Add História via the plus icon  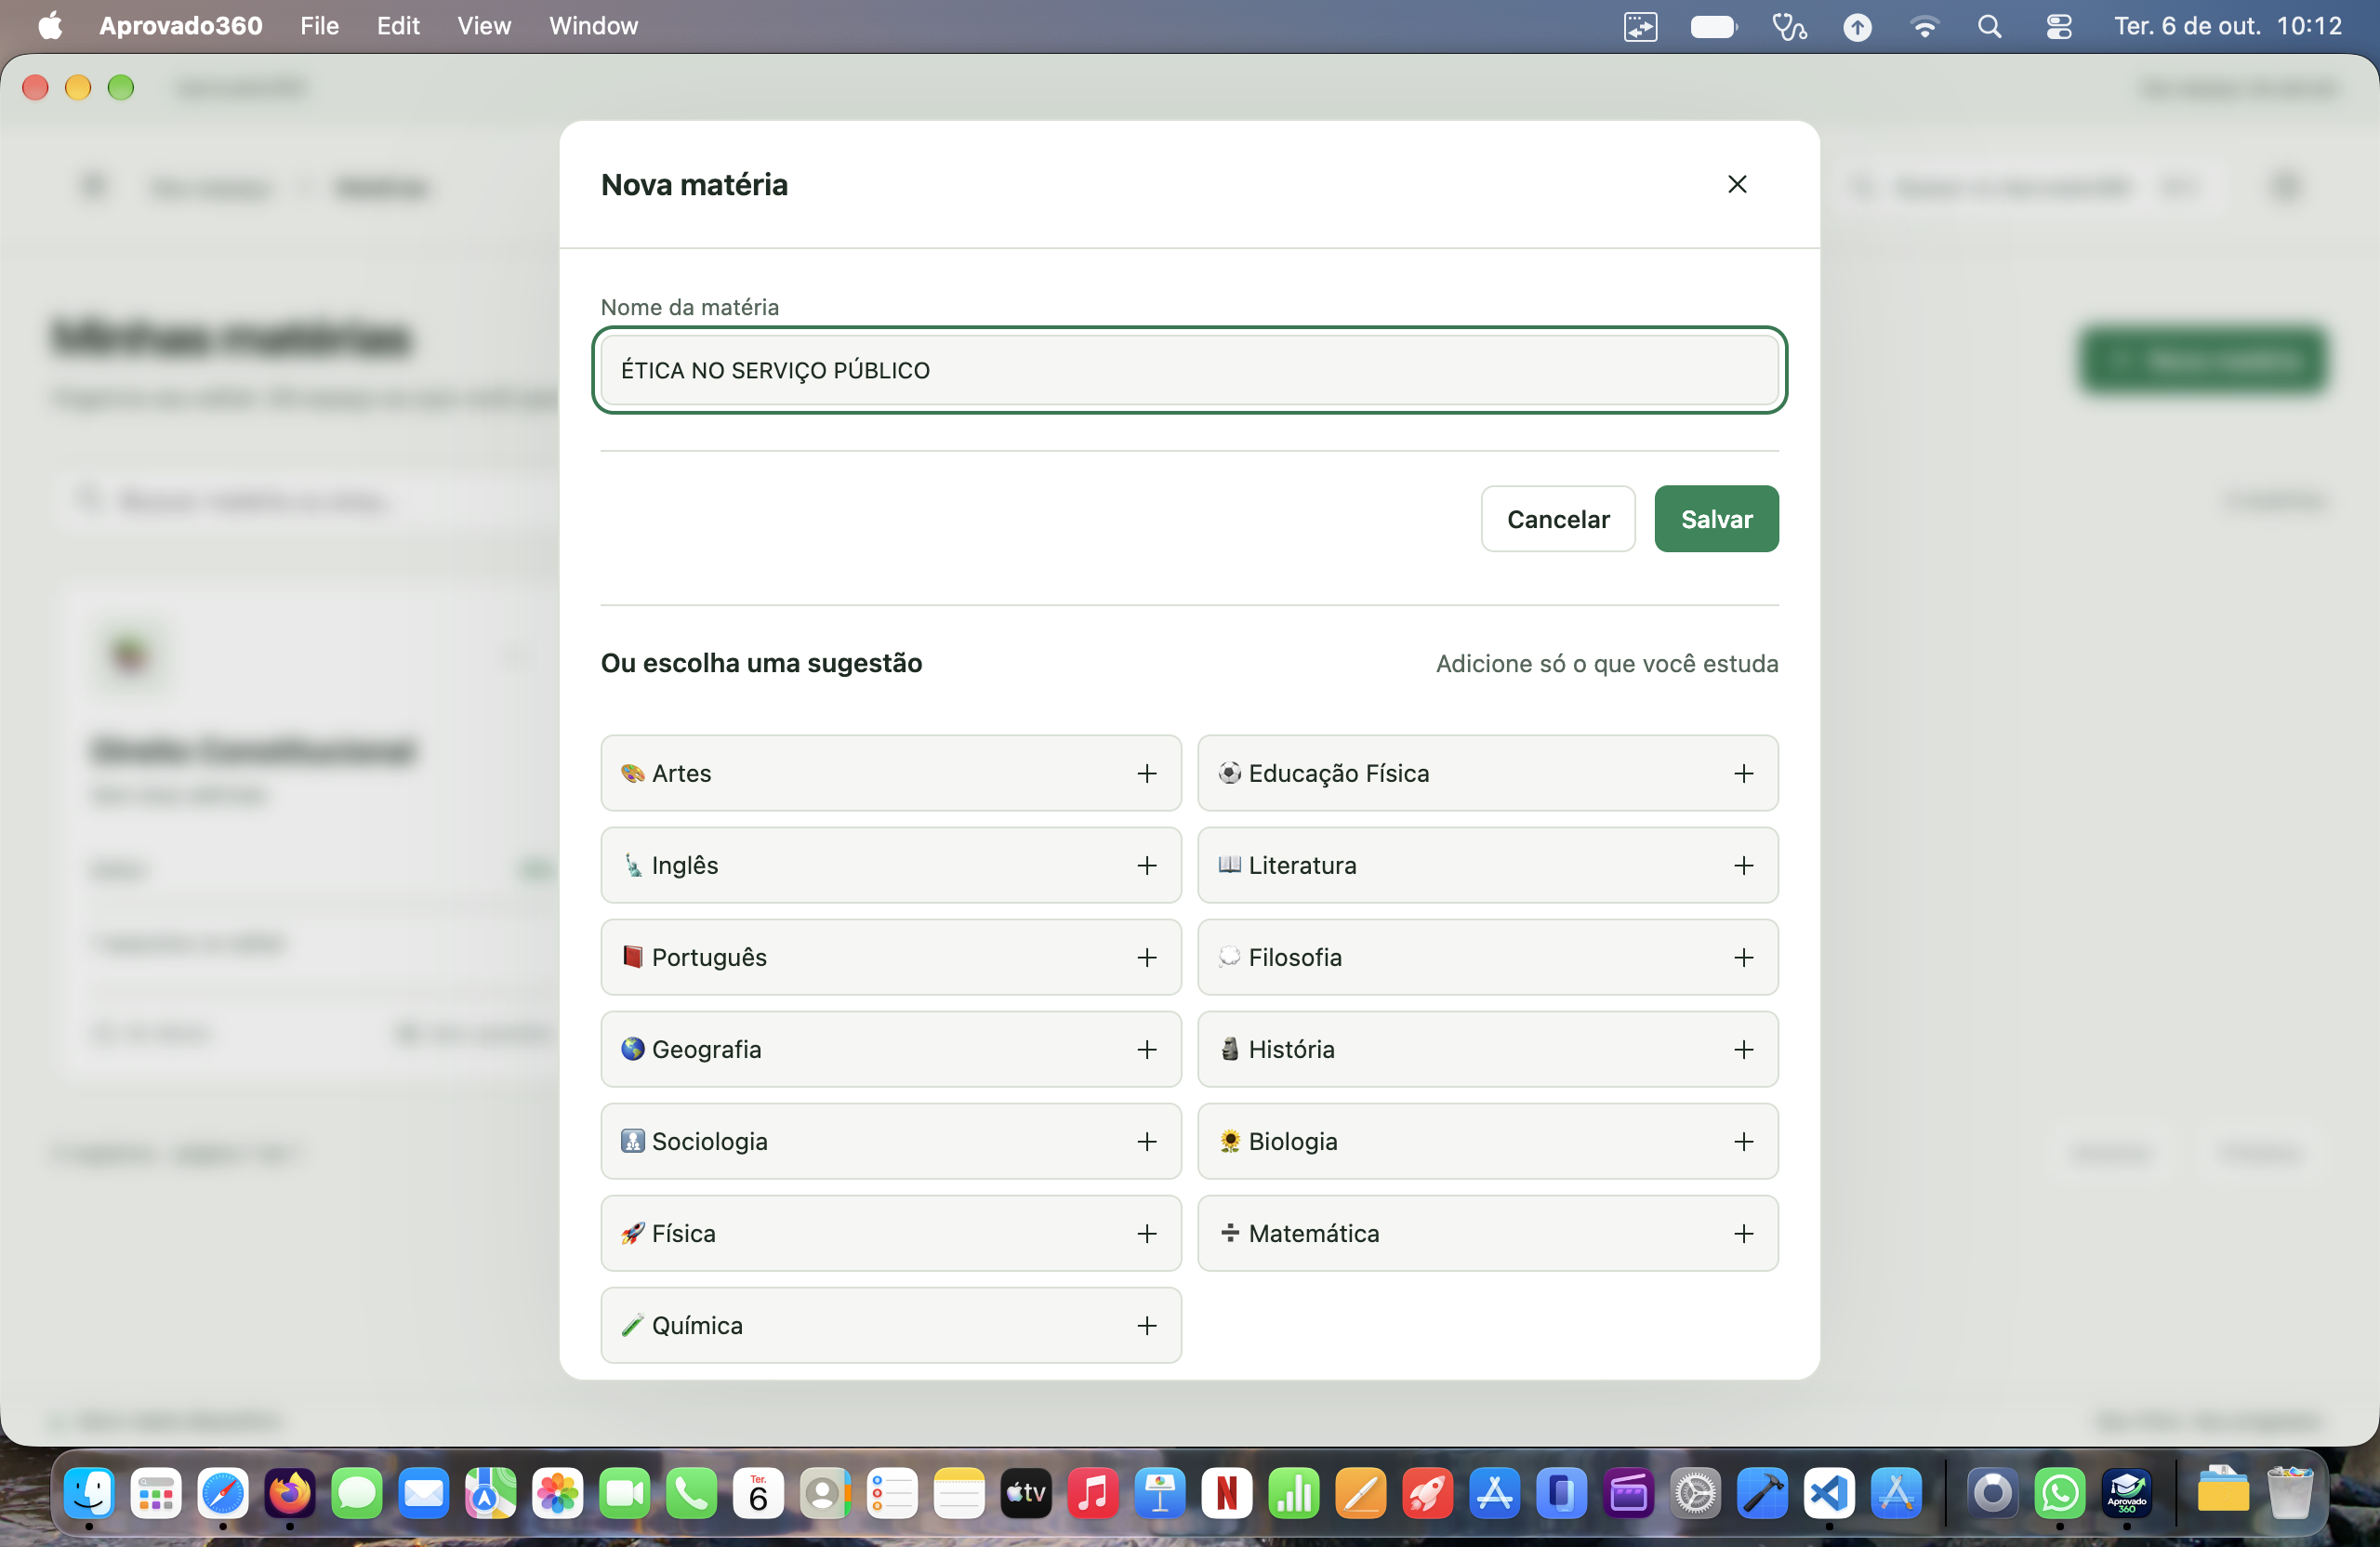1743,1049
